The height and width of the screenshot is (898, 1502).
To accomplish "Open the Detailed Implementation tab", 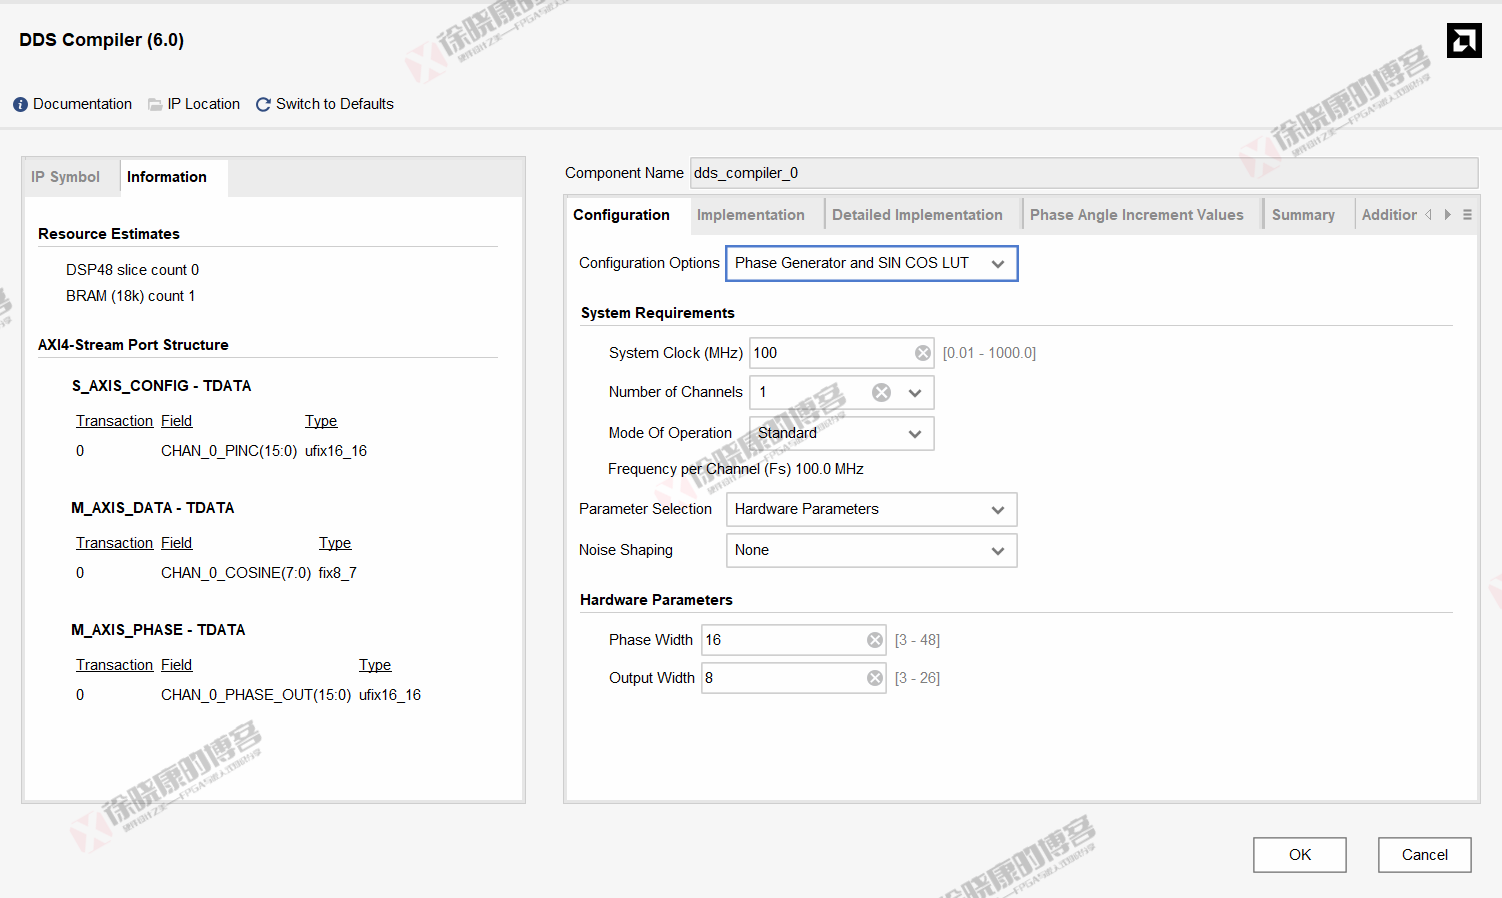I will pos(917,215).
